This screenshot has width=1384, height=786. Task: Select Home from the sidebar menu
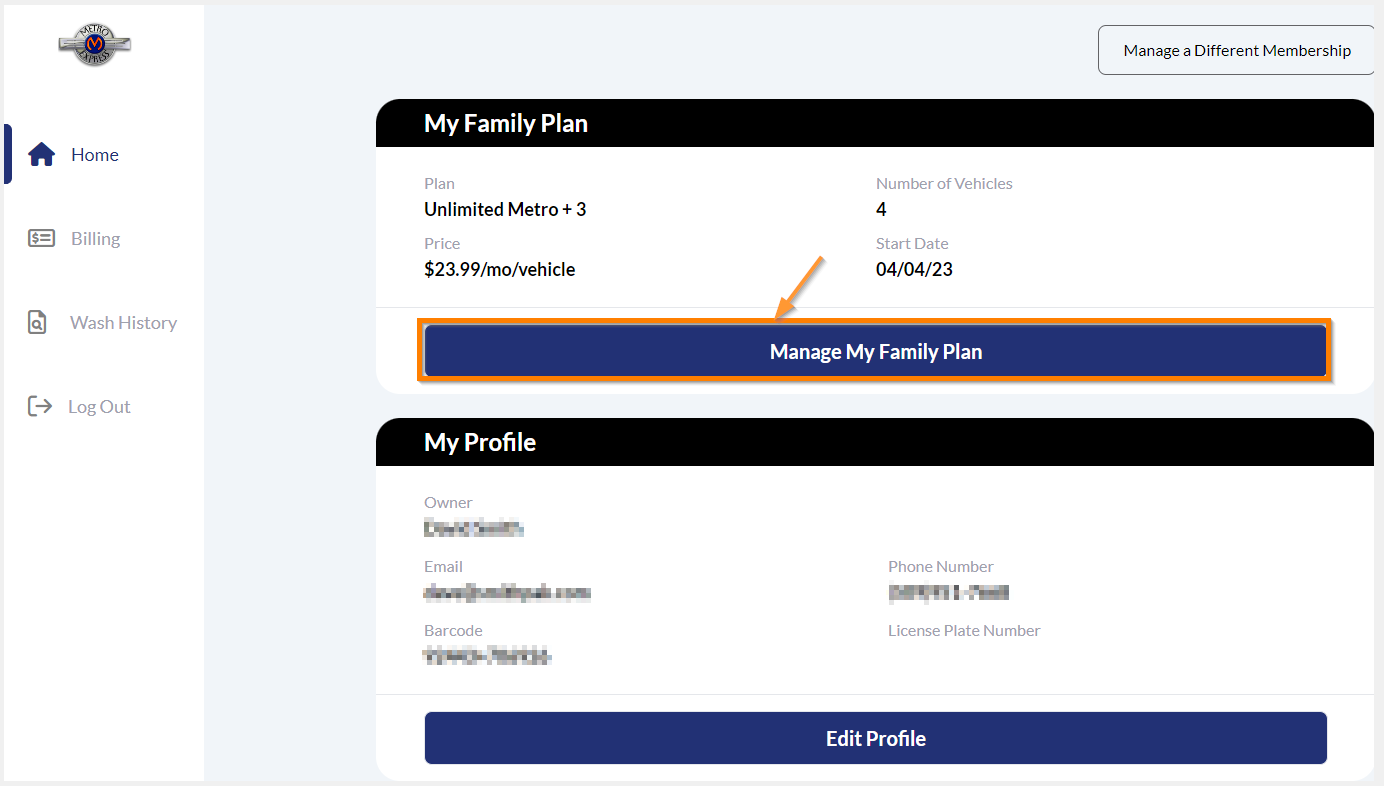click(x=94, y=154)
